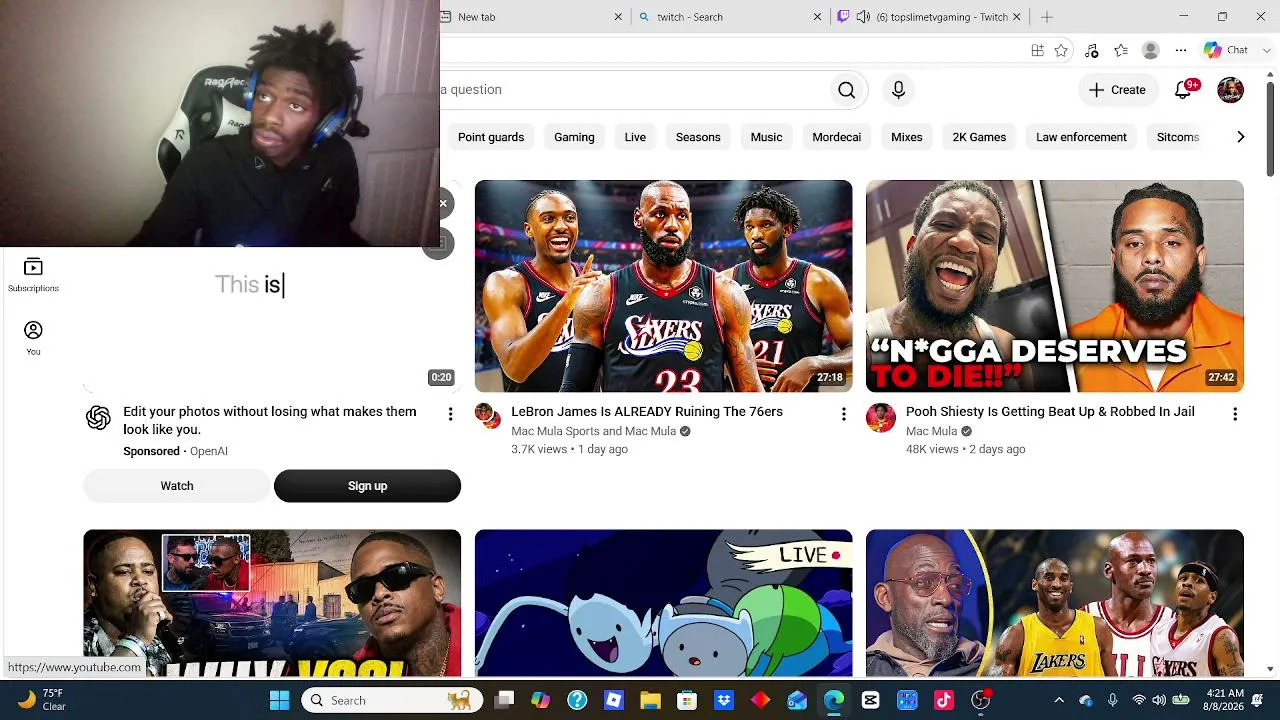Image resolution: width=1280 pixels, height=720 pixels.
Task: Open the Edge media control icon
Action: pyautogui.click(x=1091, y=50)
